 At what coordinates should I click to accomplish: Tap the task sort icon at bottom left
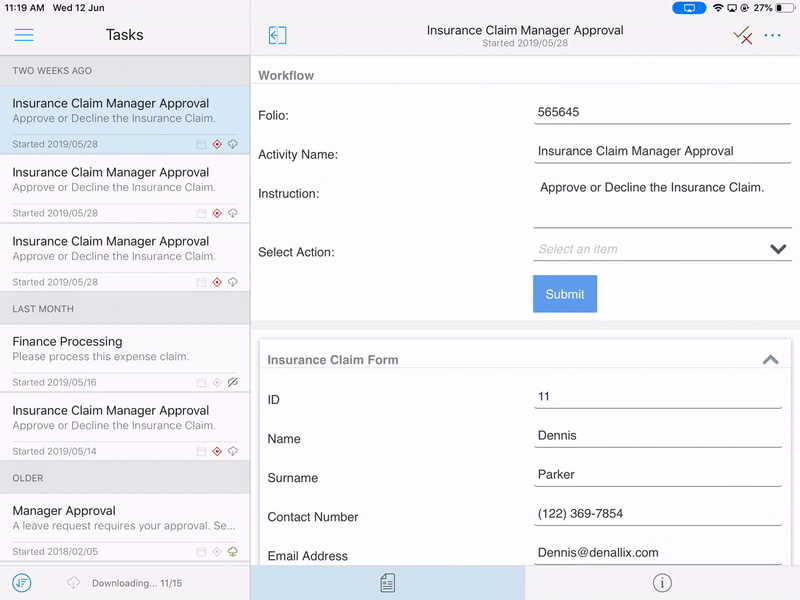point(22,583)
